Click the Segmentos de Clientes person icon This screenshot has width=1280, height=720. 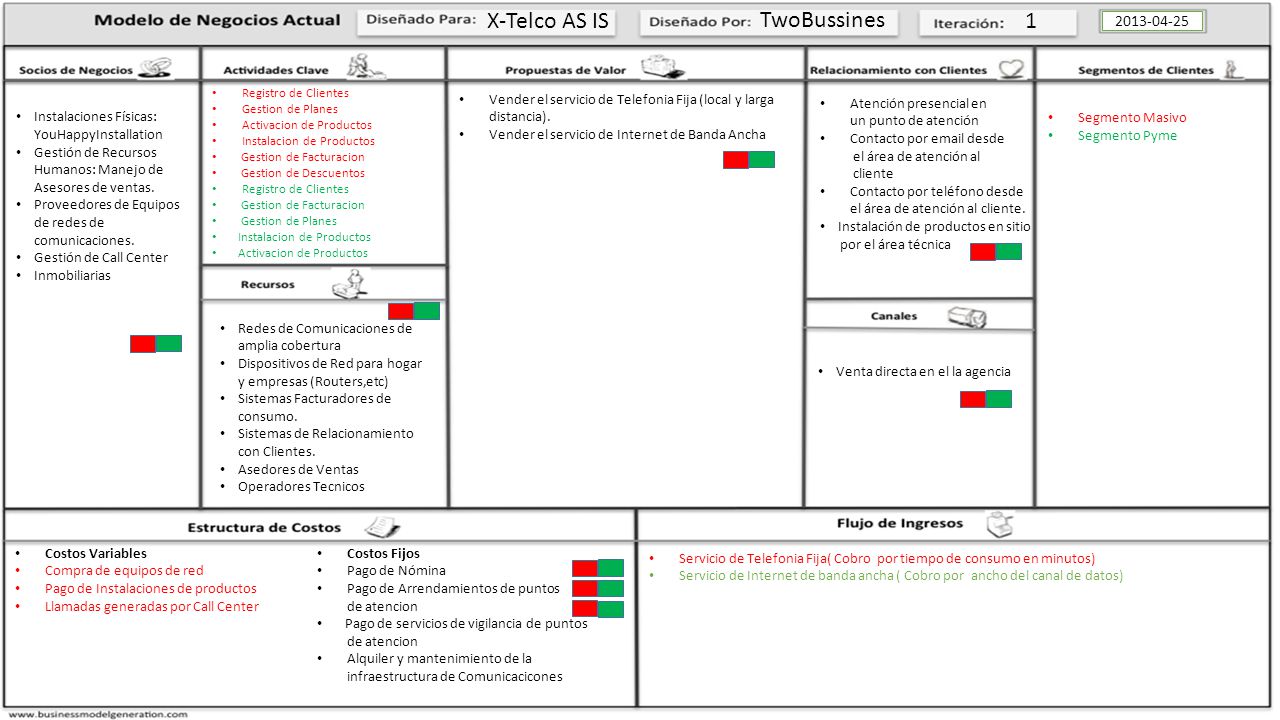(1235, 68)
